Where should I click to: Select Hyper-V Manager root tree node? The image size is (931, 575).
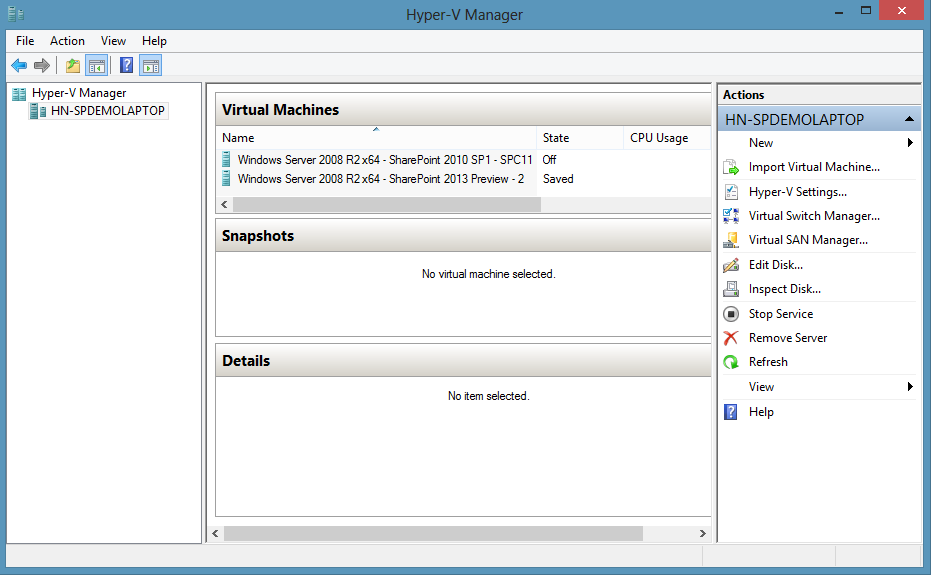79,93
